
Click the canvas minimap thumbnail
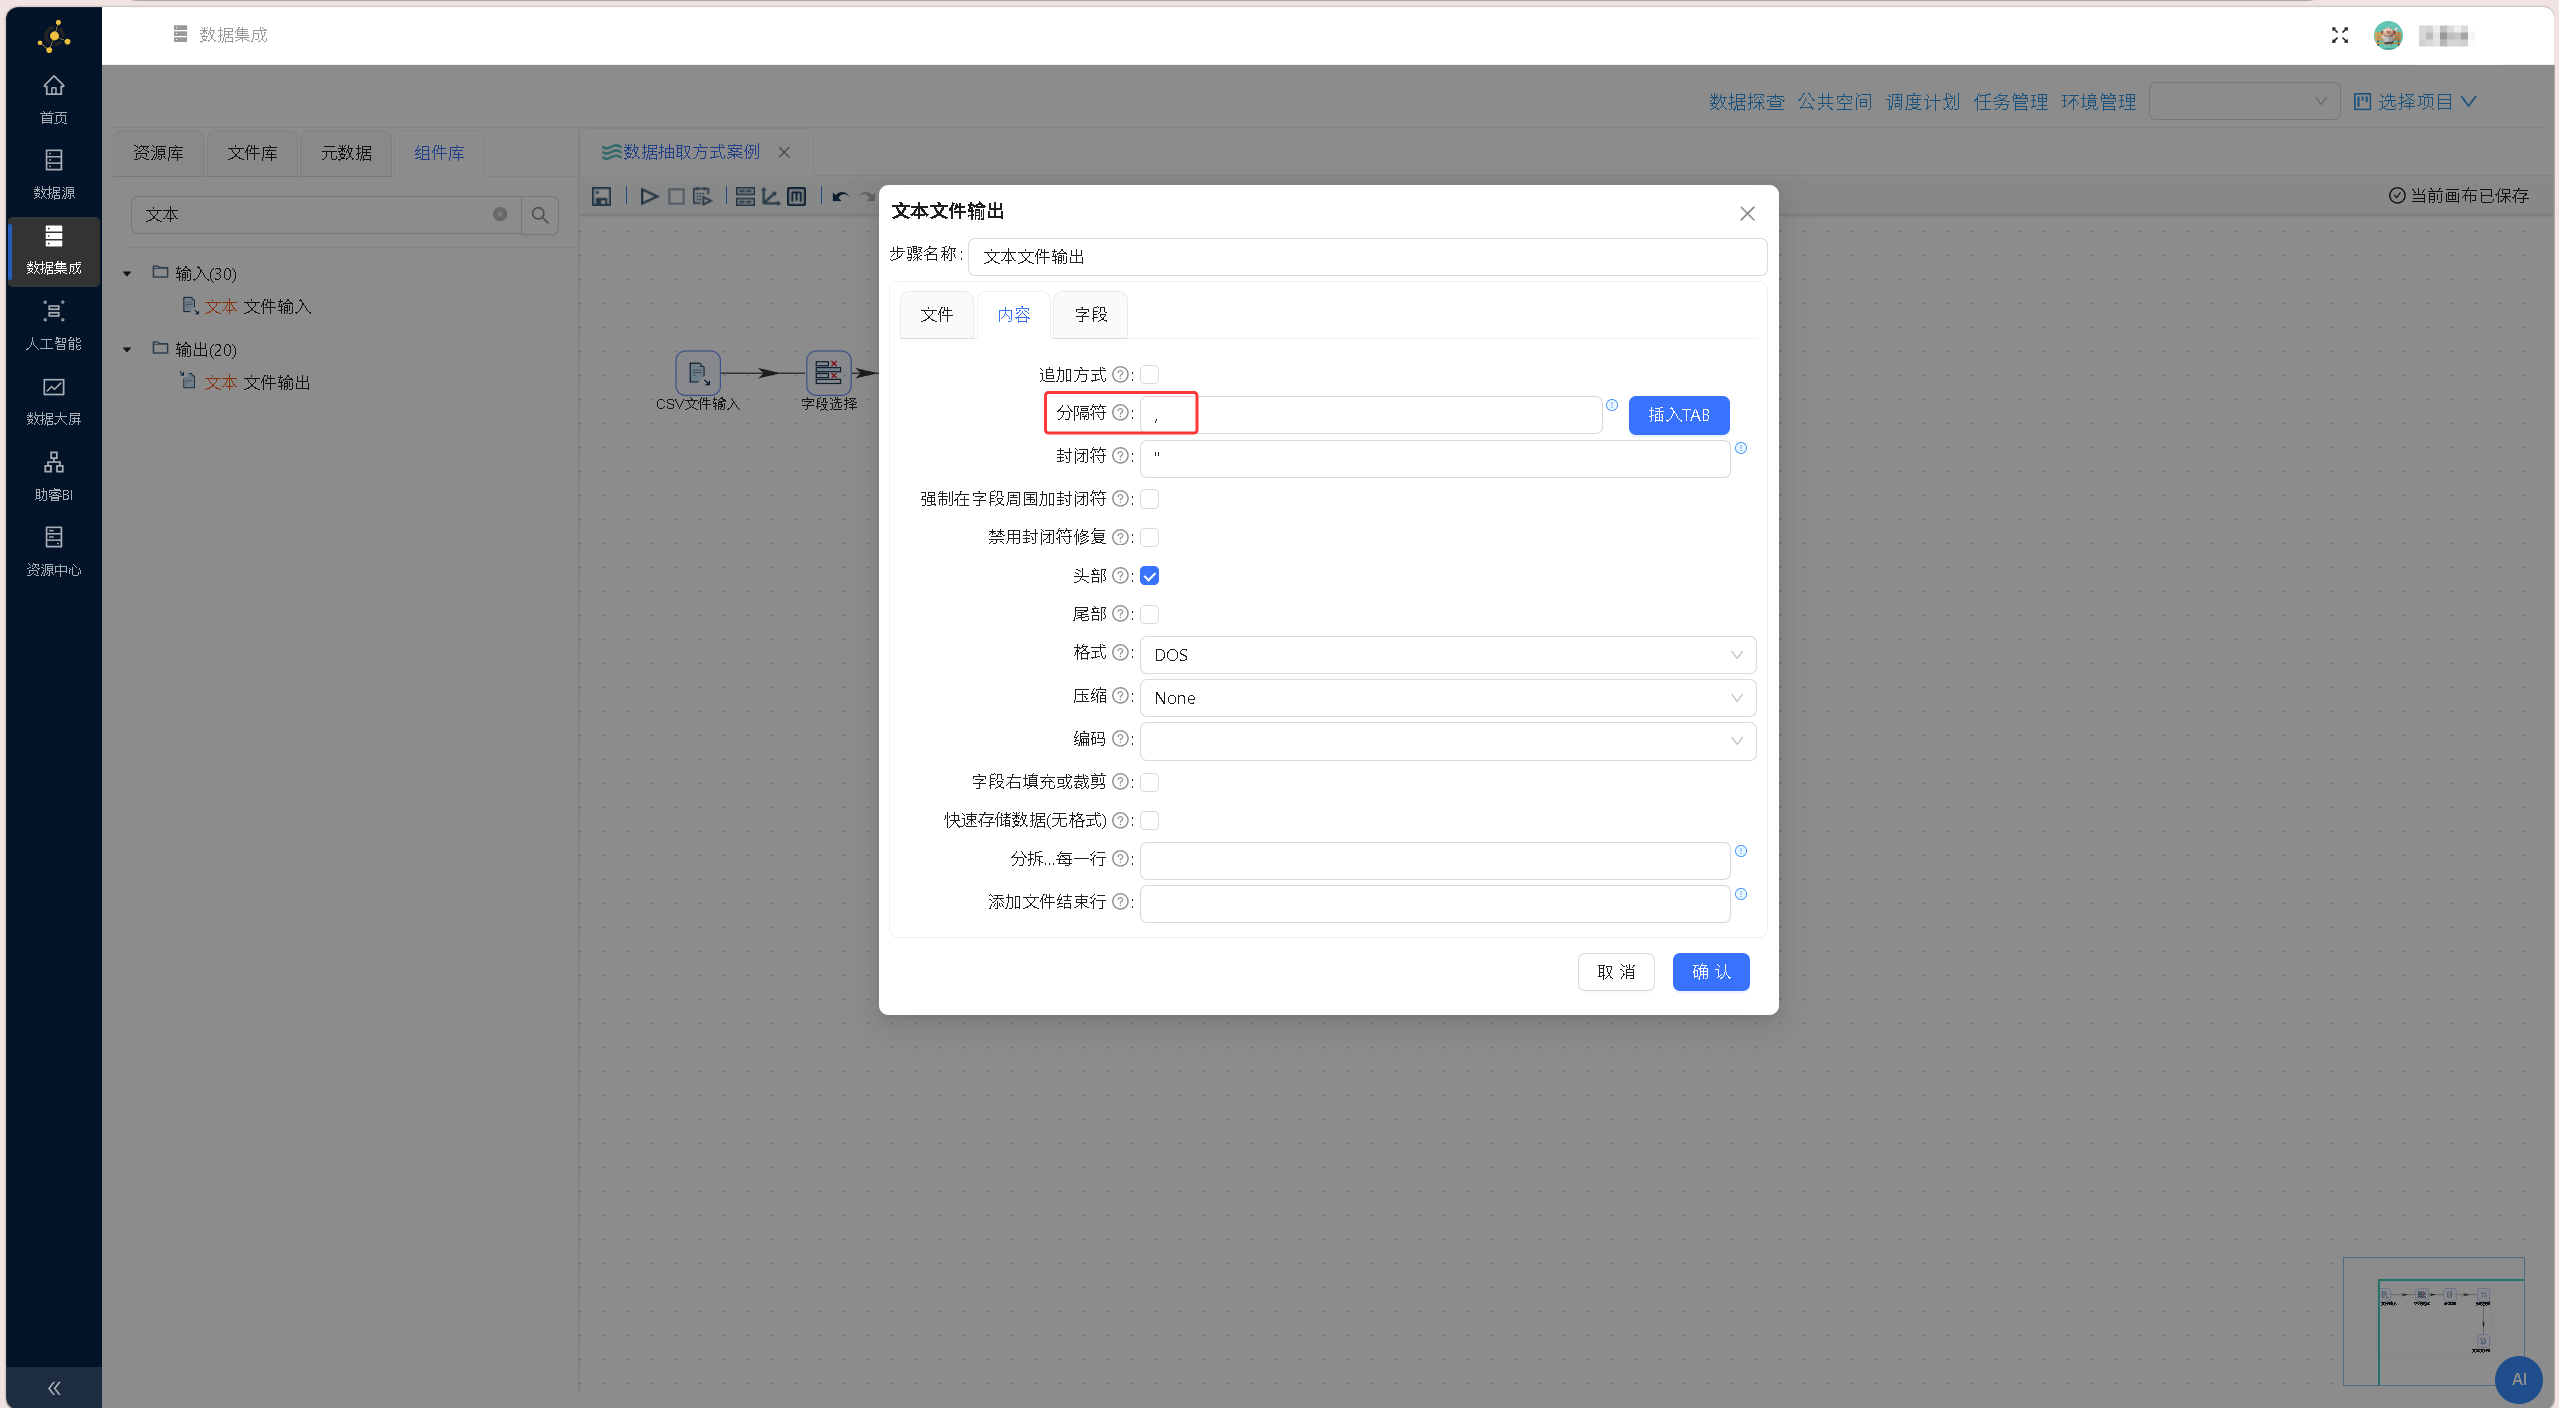click(2433, 1321)
